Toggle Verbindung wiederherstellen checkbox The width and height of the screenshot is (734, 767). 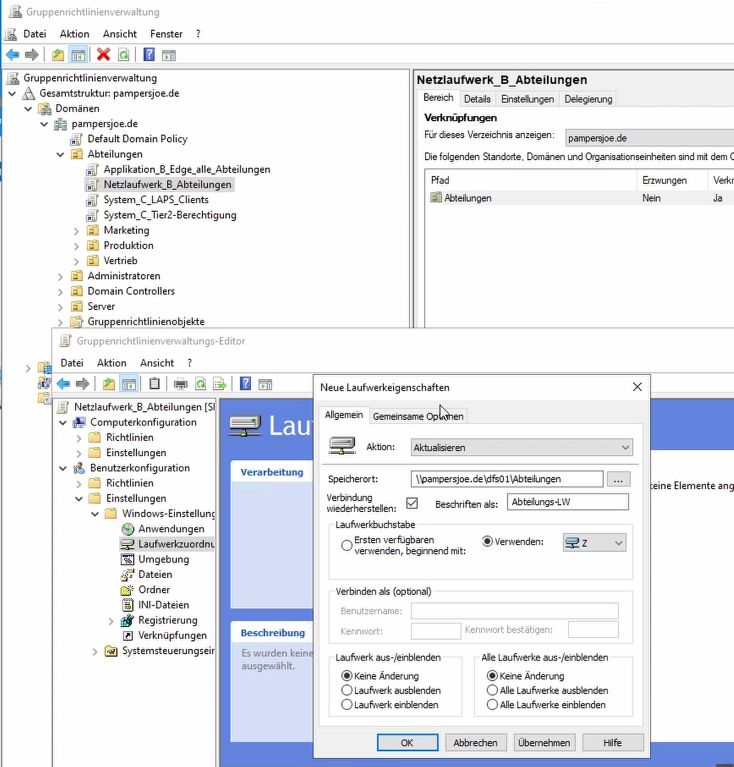point(412,503)
